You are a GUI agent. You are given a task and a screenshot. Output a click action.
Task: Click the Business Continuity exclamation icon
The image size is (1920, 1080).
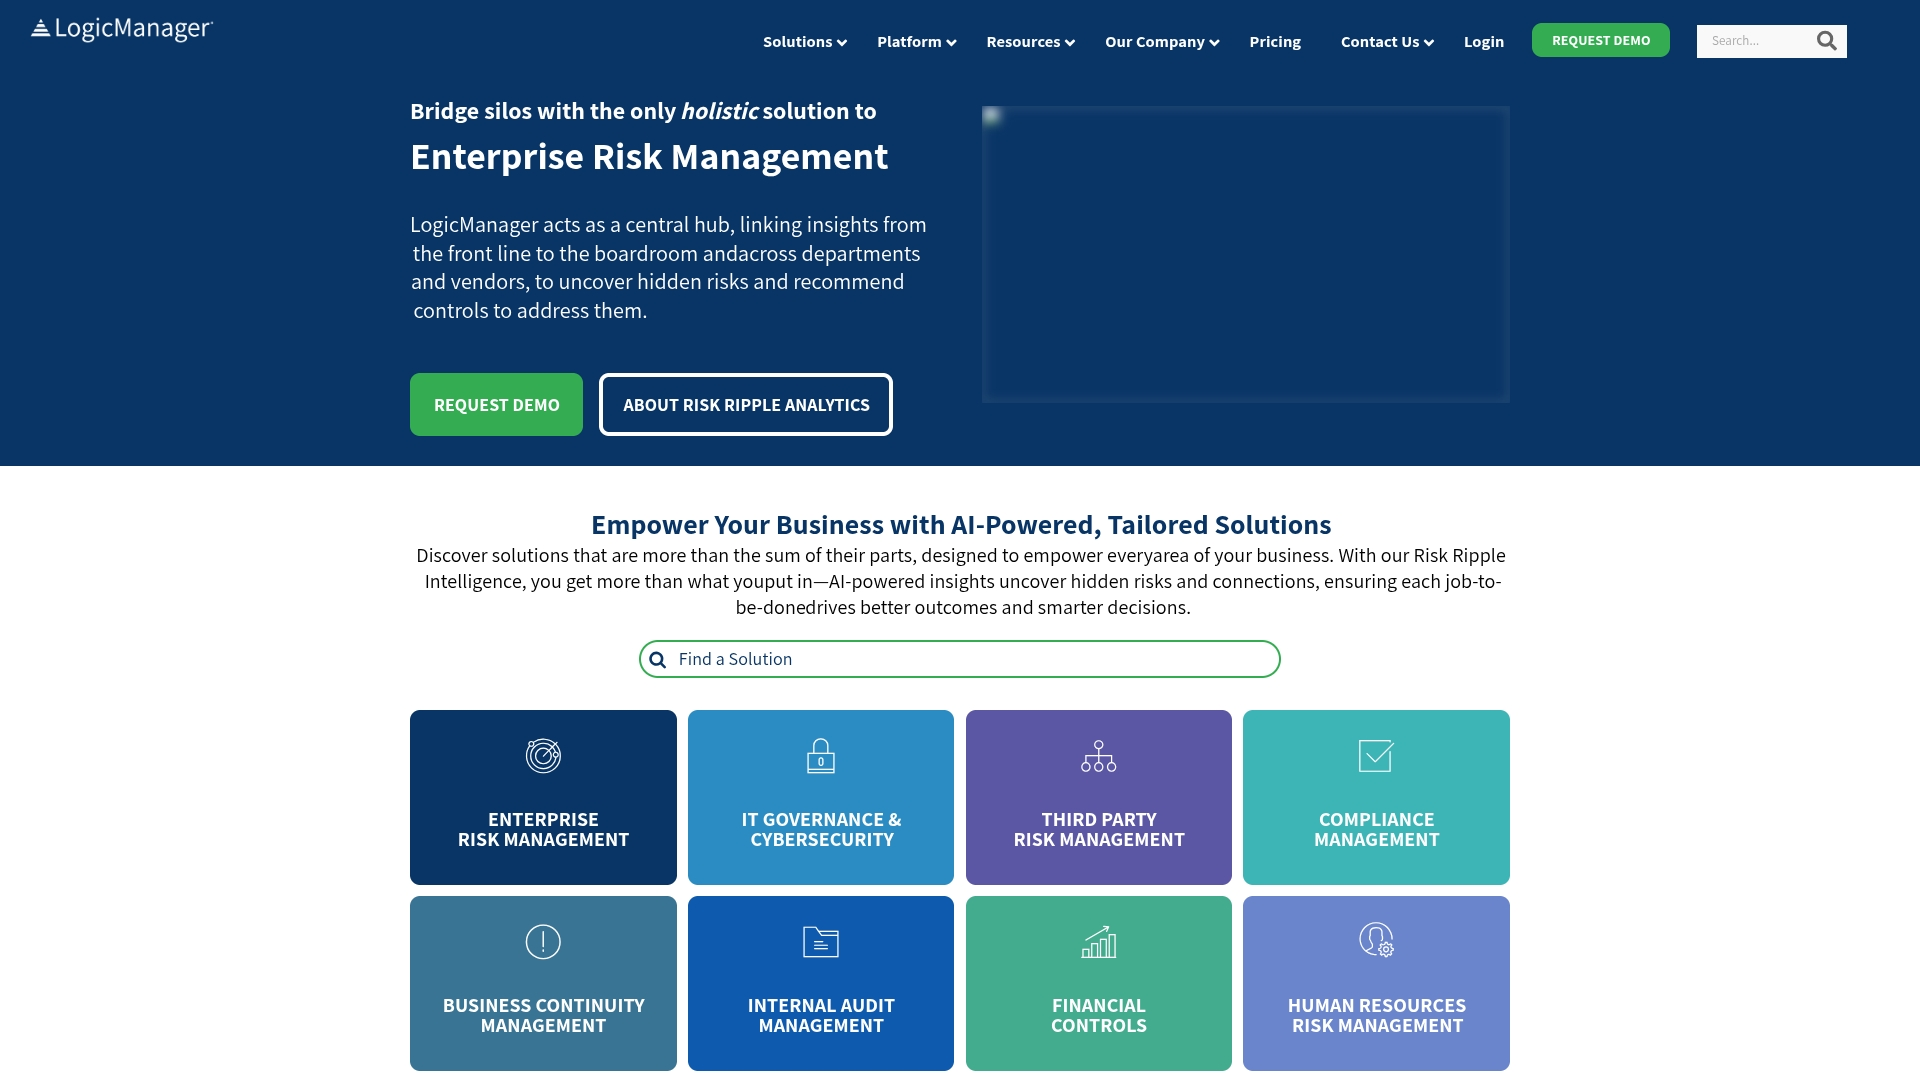(543, 942)
